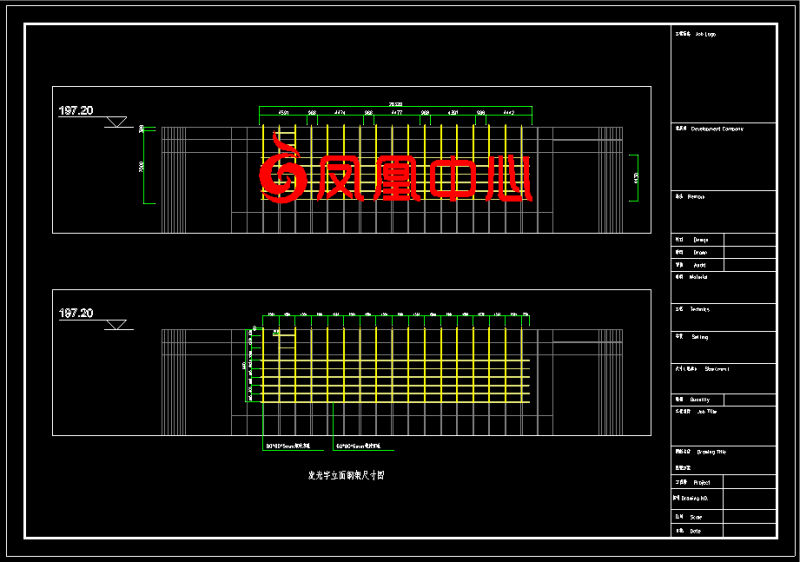Select the elevation triangle marker in lower view
The image size is (800, 562).
[x=116, y=325]
